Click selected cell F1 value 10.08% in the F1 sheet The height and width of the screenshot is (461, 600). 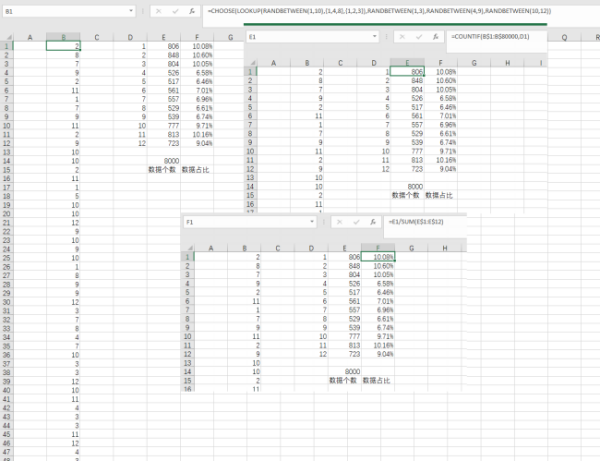coord(378,257)
